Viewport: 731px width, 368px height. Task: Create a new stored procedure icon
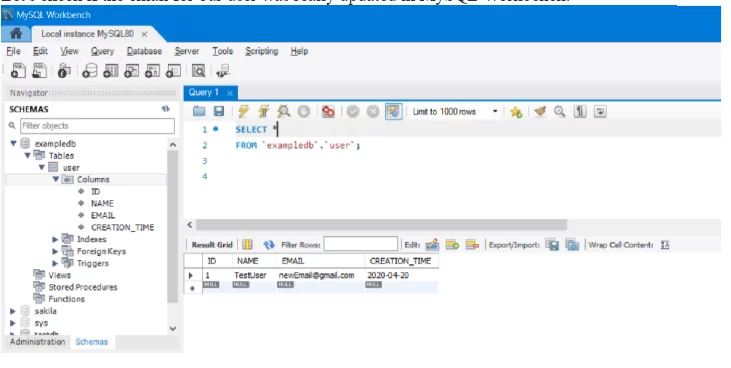[152, 71]
